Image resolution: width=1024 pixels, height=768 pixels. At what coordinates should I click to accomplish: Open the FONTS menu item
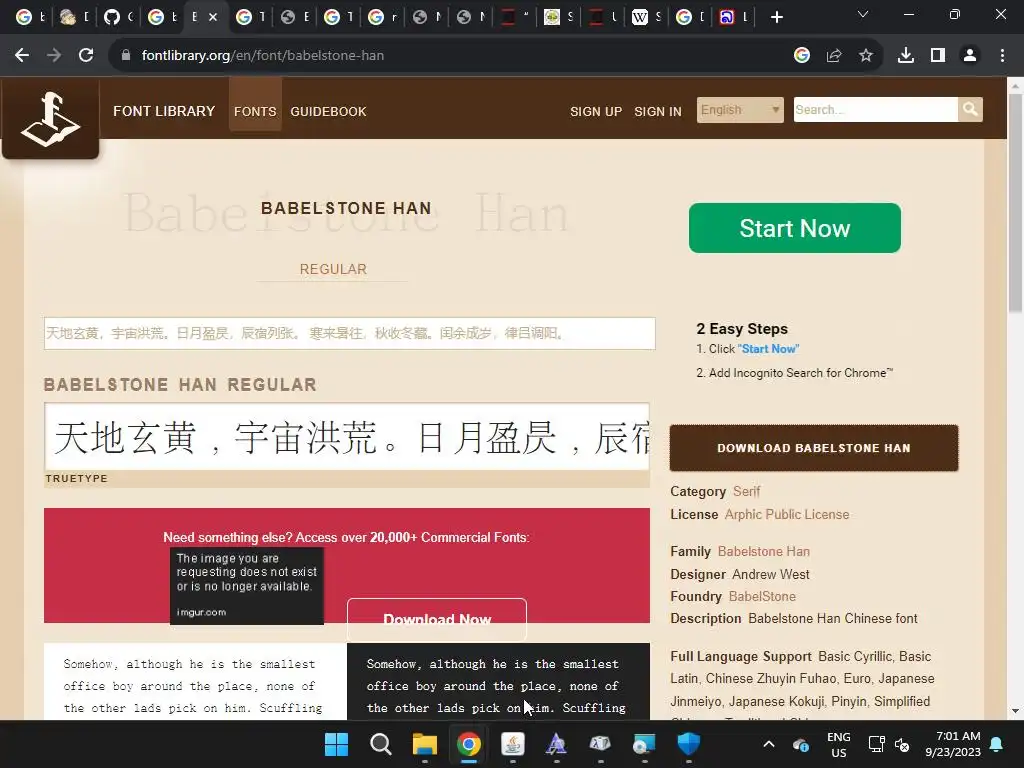[255, 112]
